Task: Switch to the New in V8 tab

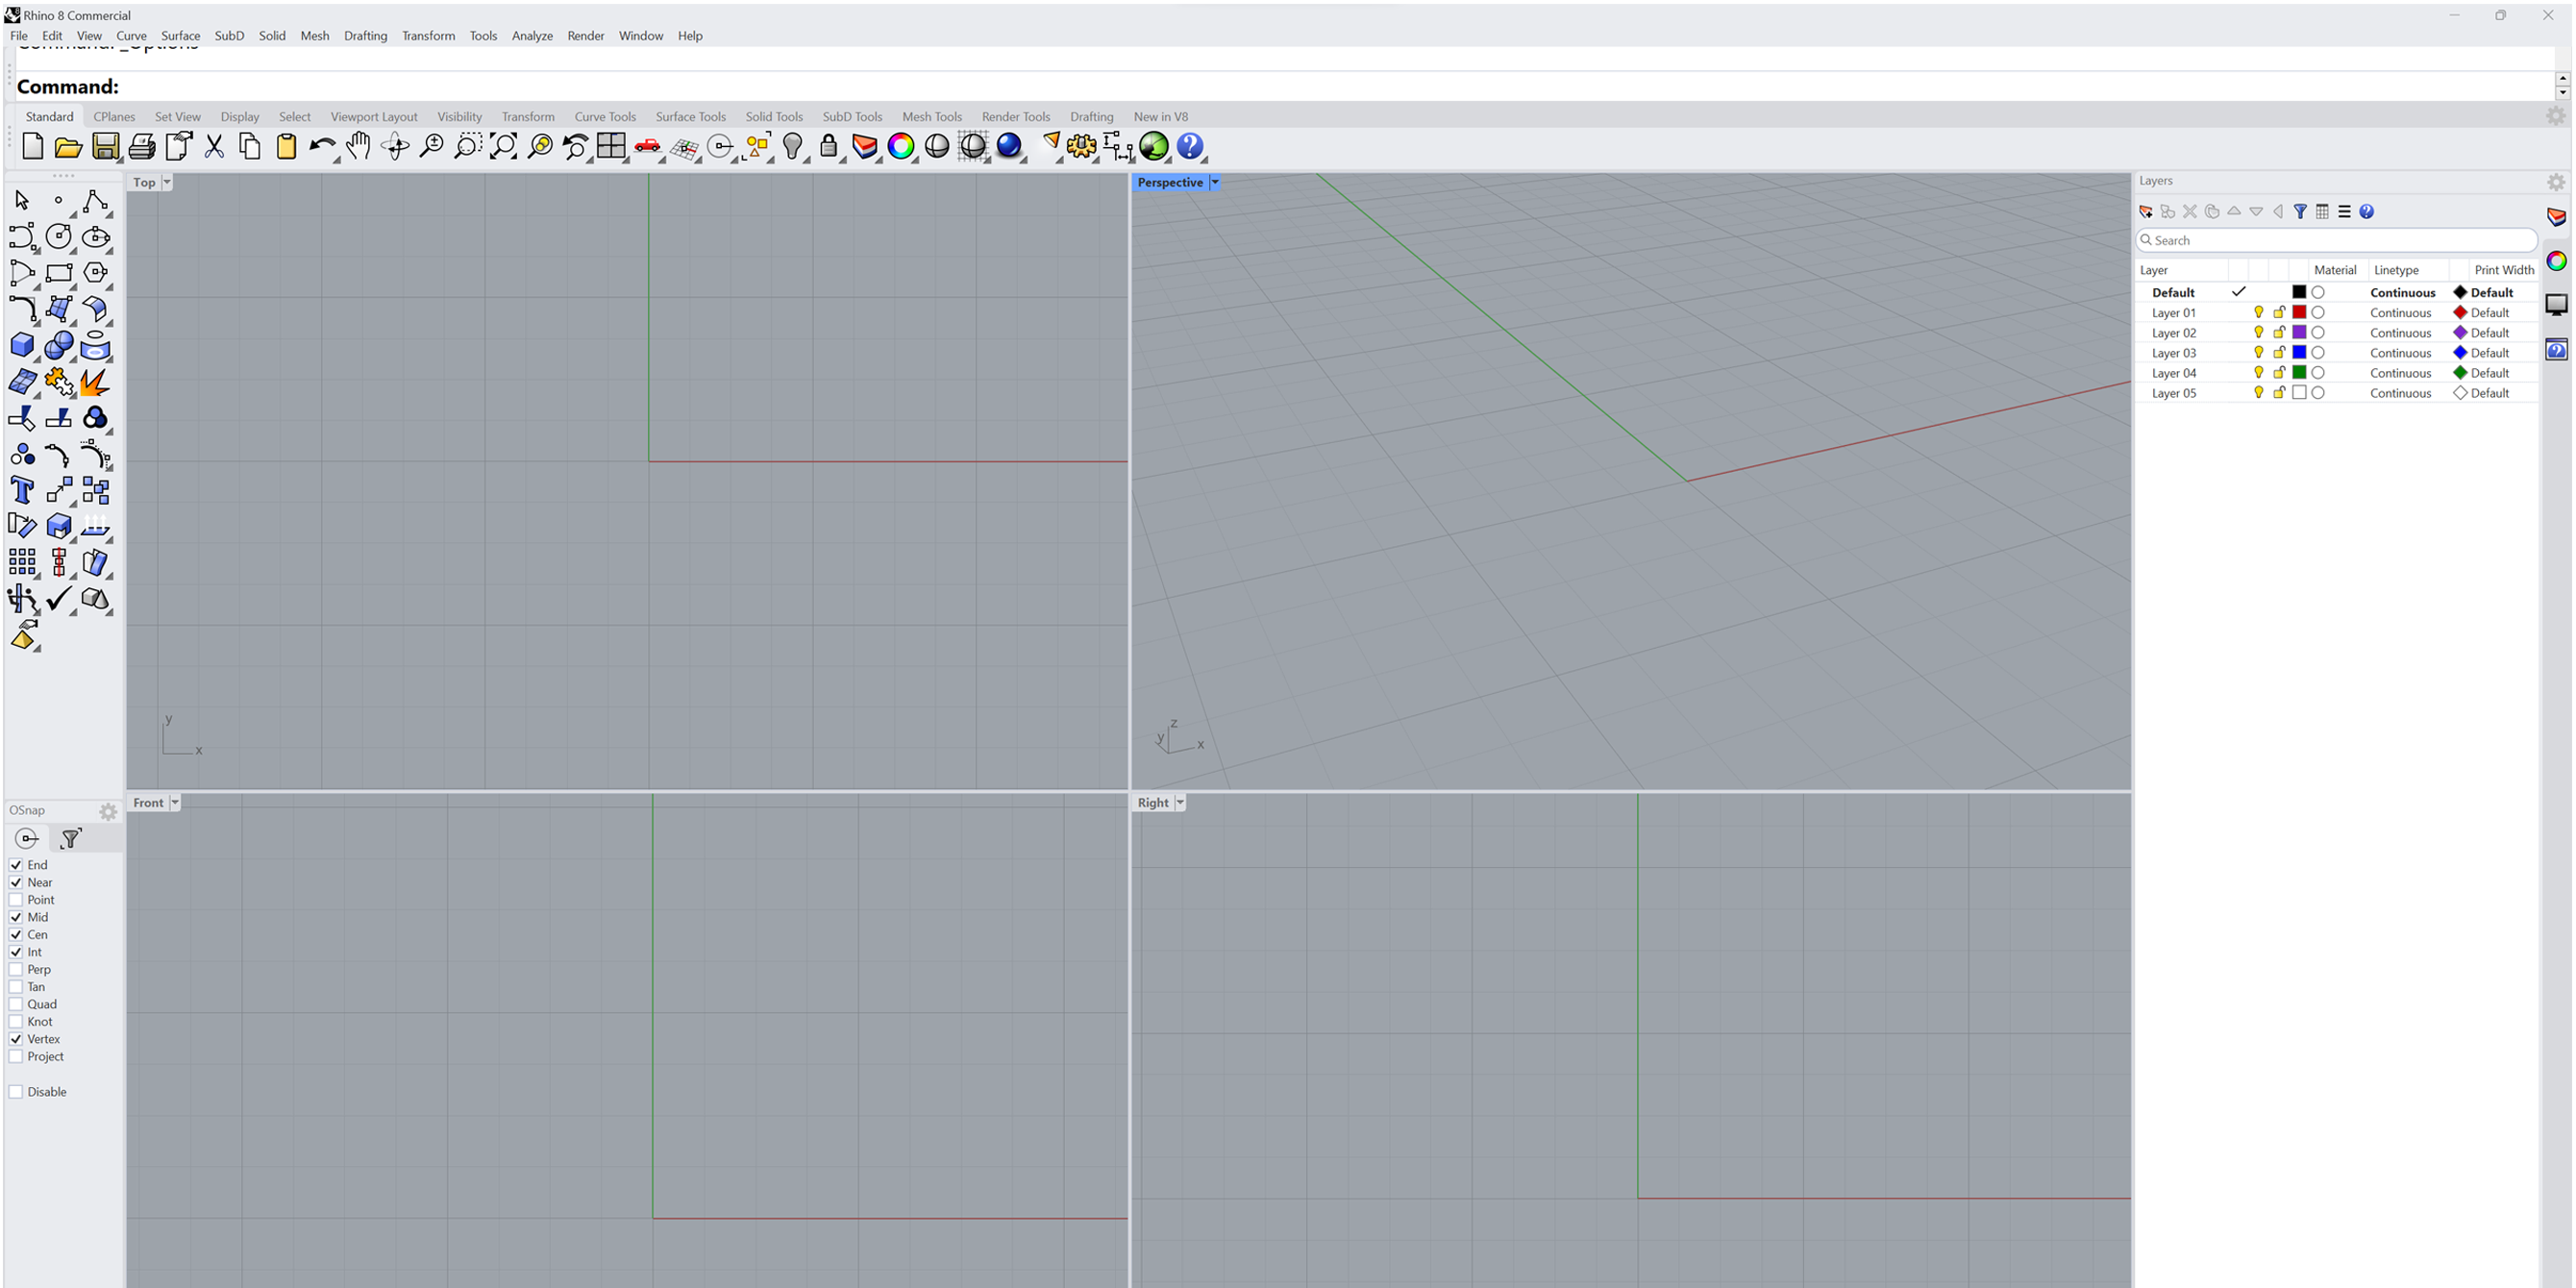Action: pos(1160,117)
